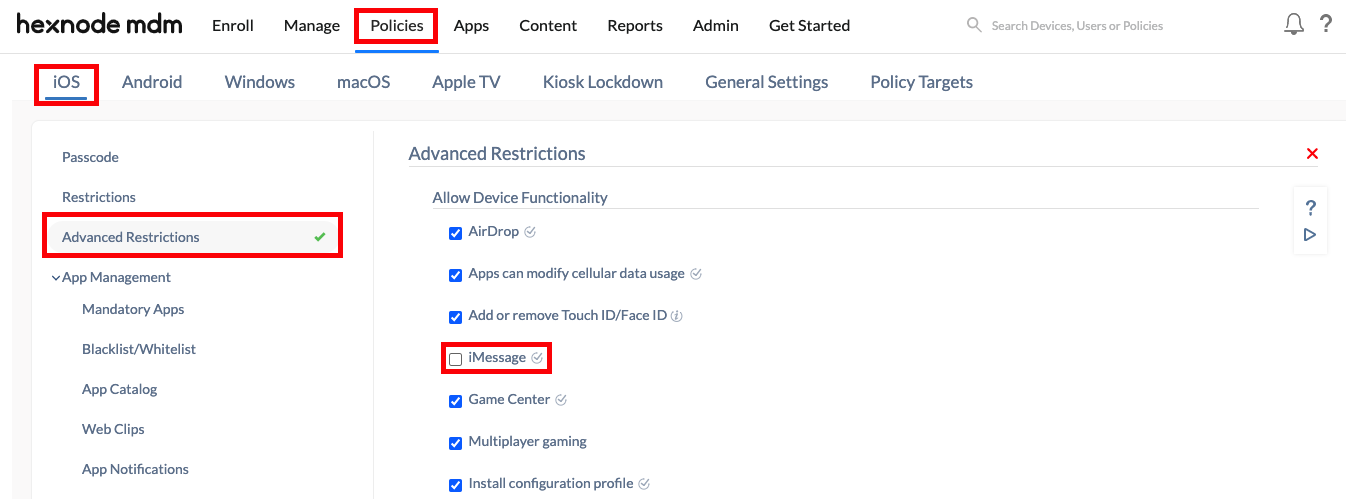Switch to the Kiosk Lockdown tab
The height and width of the screenshot is (499, 1346).
(603, 82)
